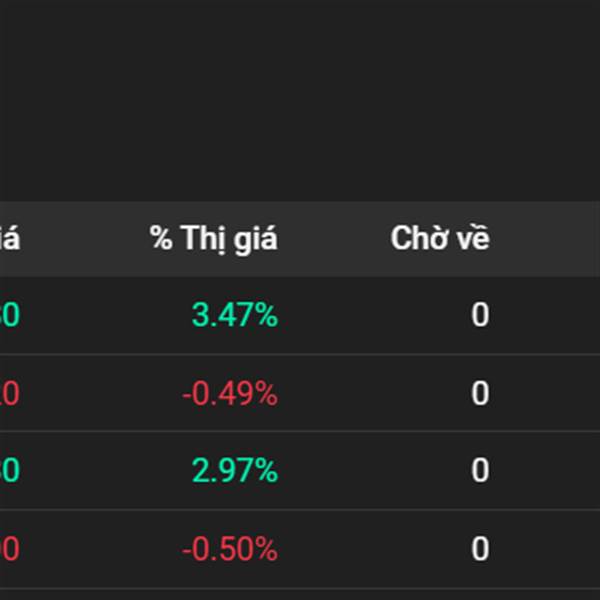This screenshot has height=600, width=600.
Task: Click the Chờ về column header
Action: pyautogui.click(x=440, y=239)
